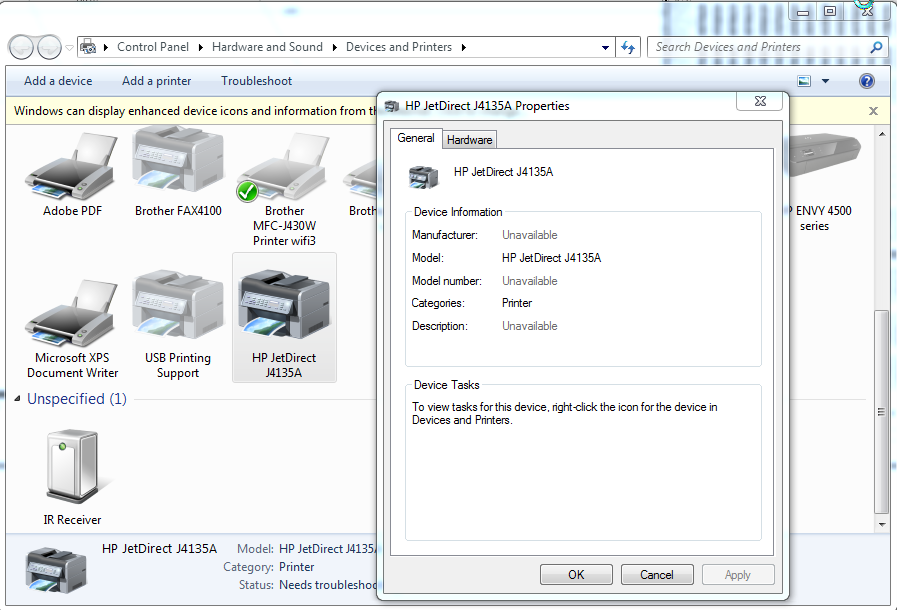The width and height of the screenshot is (897, 610).
Task: Click Troubleshoot in the toolbar
Action: point(256,81)
